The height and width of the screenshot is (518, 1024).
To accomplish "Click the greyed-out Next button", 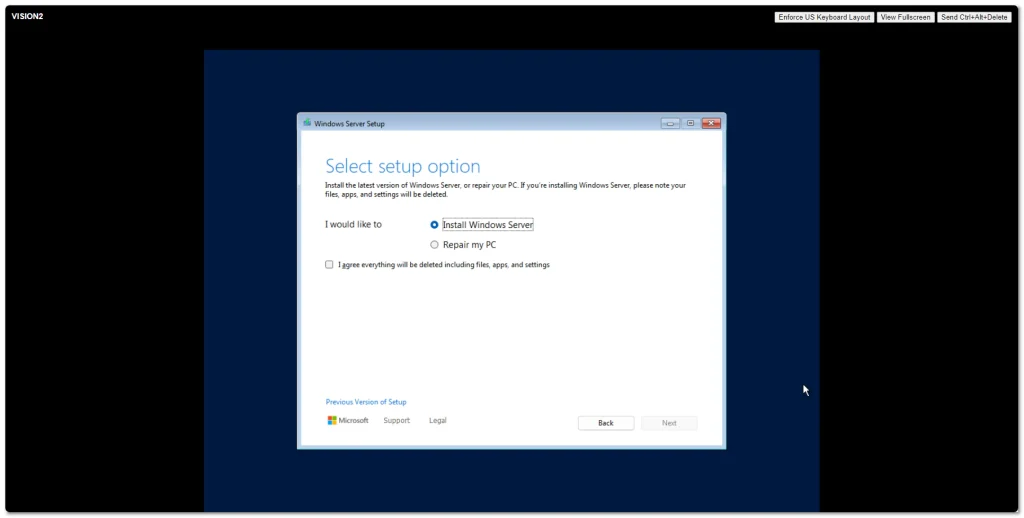I will coord(669,423).
